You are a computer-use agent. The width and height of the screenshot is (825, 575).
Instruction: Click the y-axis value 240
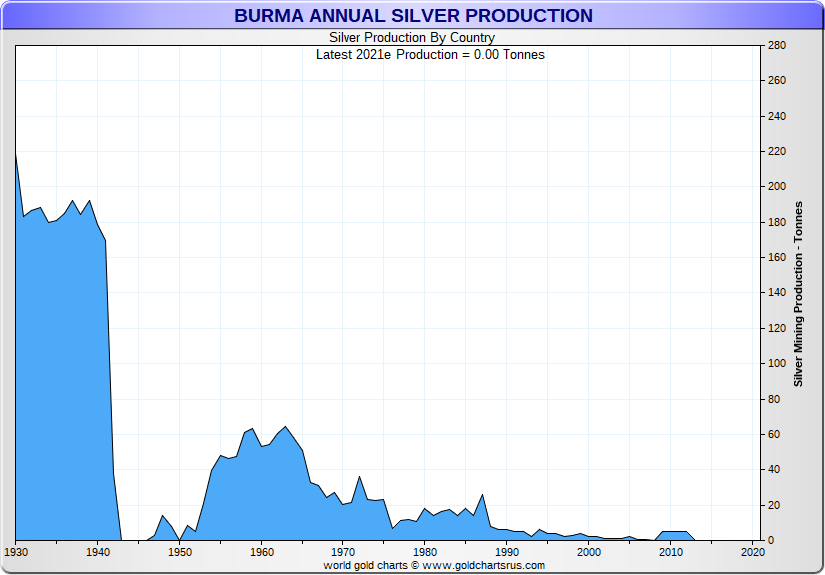point(777,116)
